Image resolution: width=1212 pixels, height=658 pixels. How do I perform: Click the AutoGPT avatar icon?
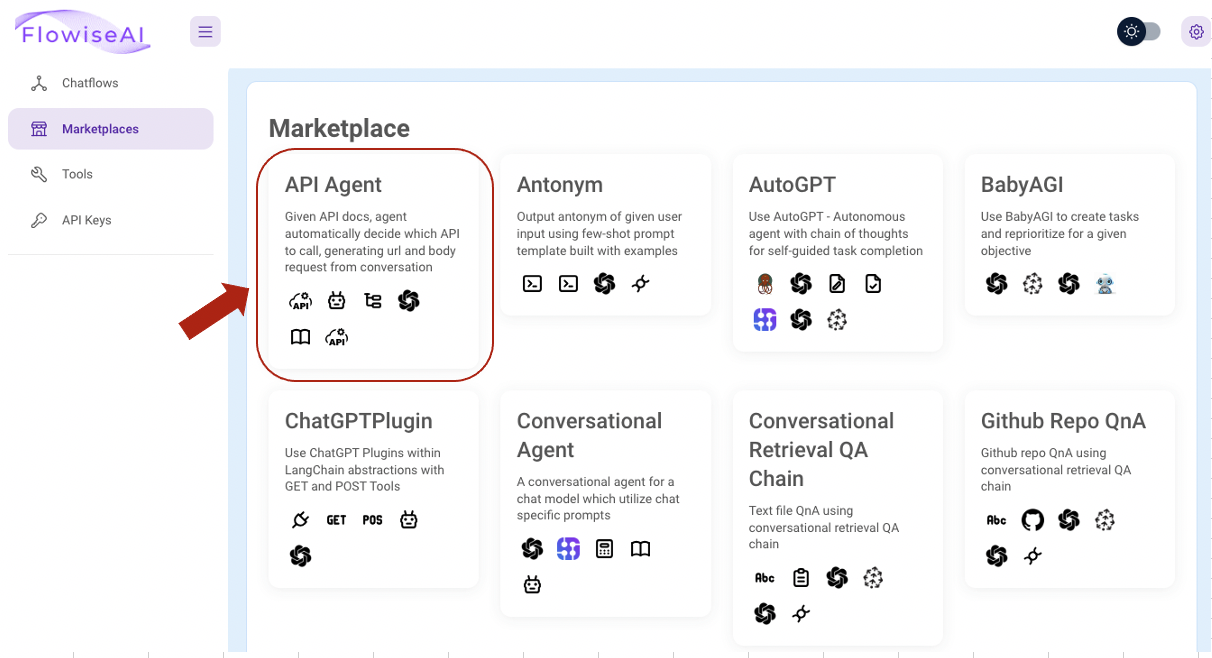click(765, 283)
